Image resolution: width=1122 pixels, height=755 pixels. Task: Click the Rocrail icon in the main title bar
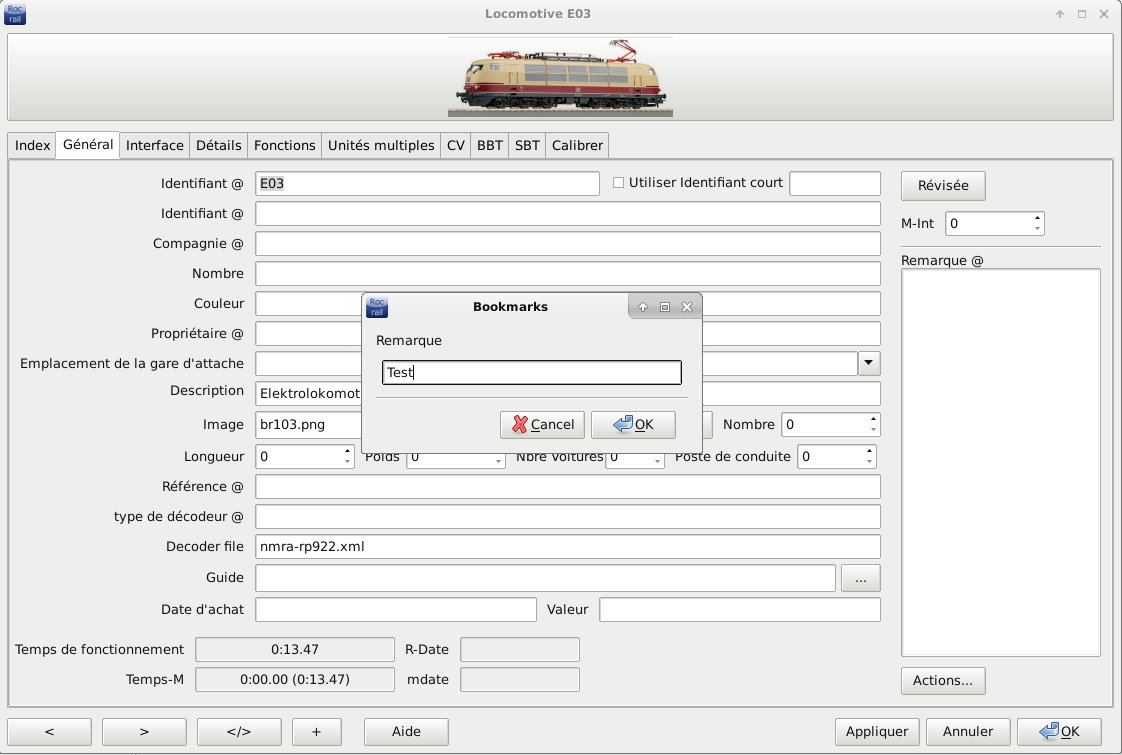pyautogui.click(x=16, y=14)
